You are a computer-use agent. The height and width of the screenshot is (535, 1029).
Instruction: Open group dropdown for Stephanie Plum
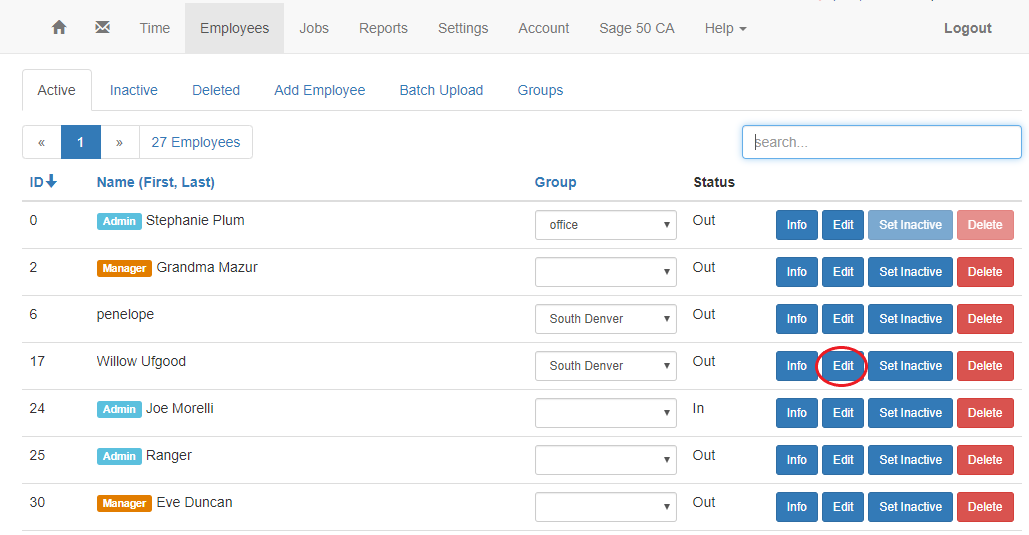605,225
